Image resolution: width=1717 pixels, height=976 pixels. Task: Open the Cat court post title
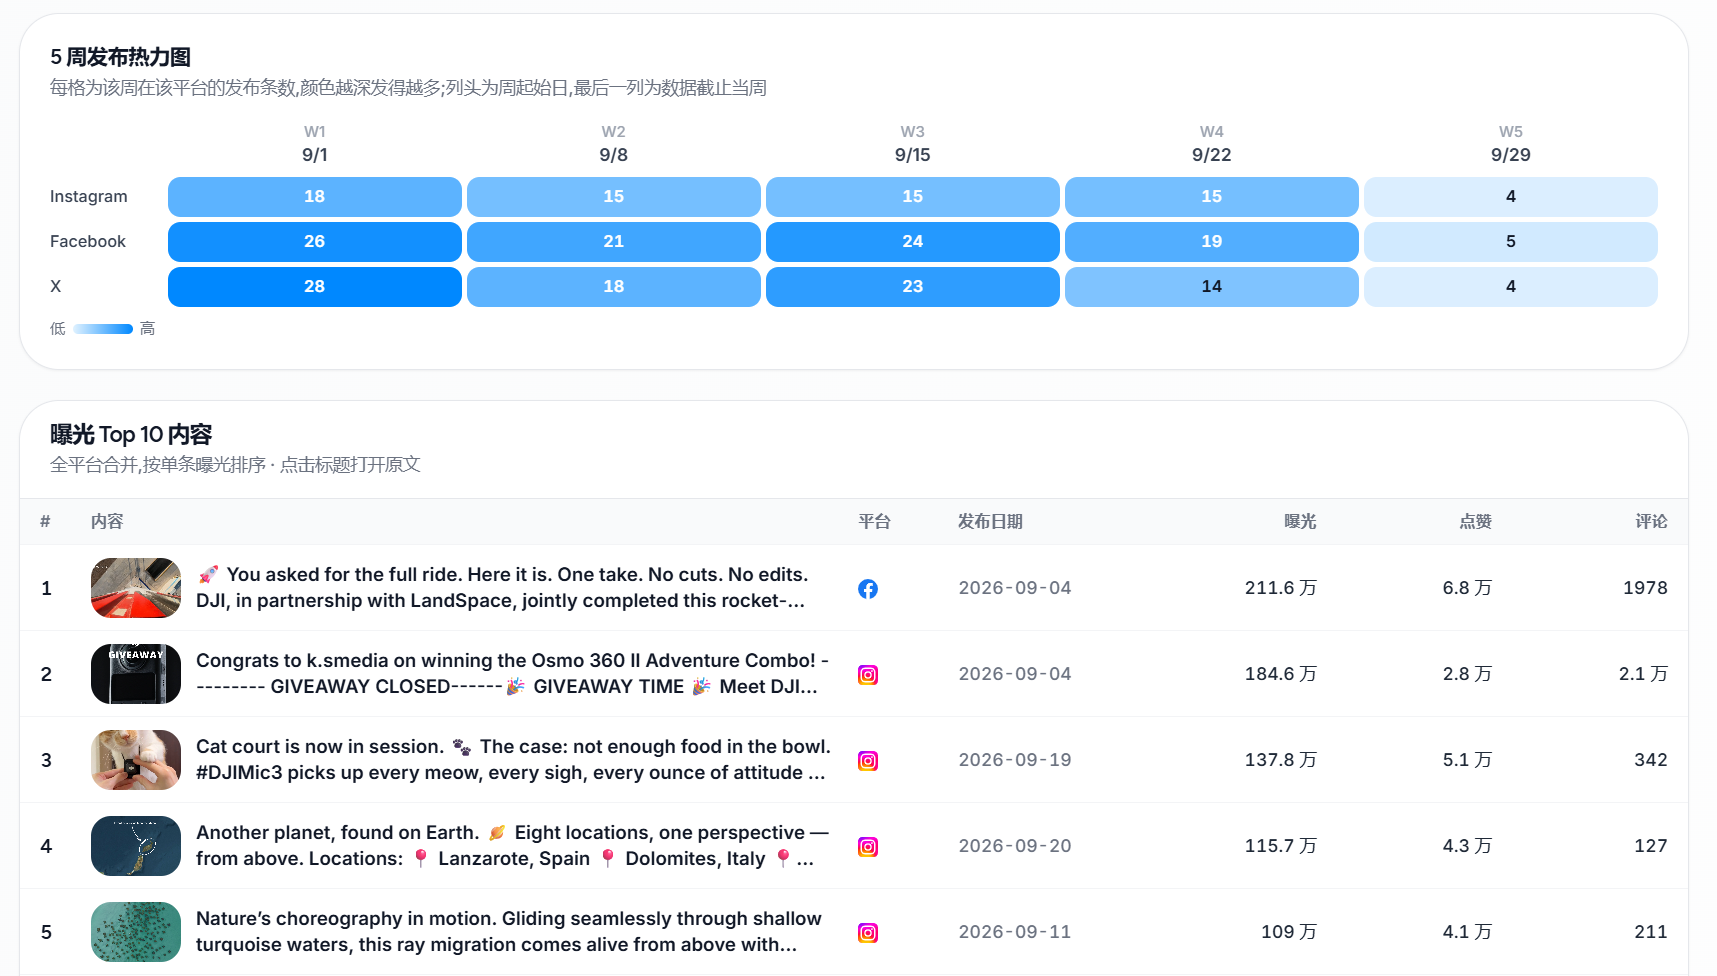(x=513, y=760)
